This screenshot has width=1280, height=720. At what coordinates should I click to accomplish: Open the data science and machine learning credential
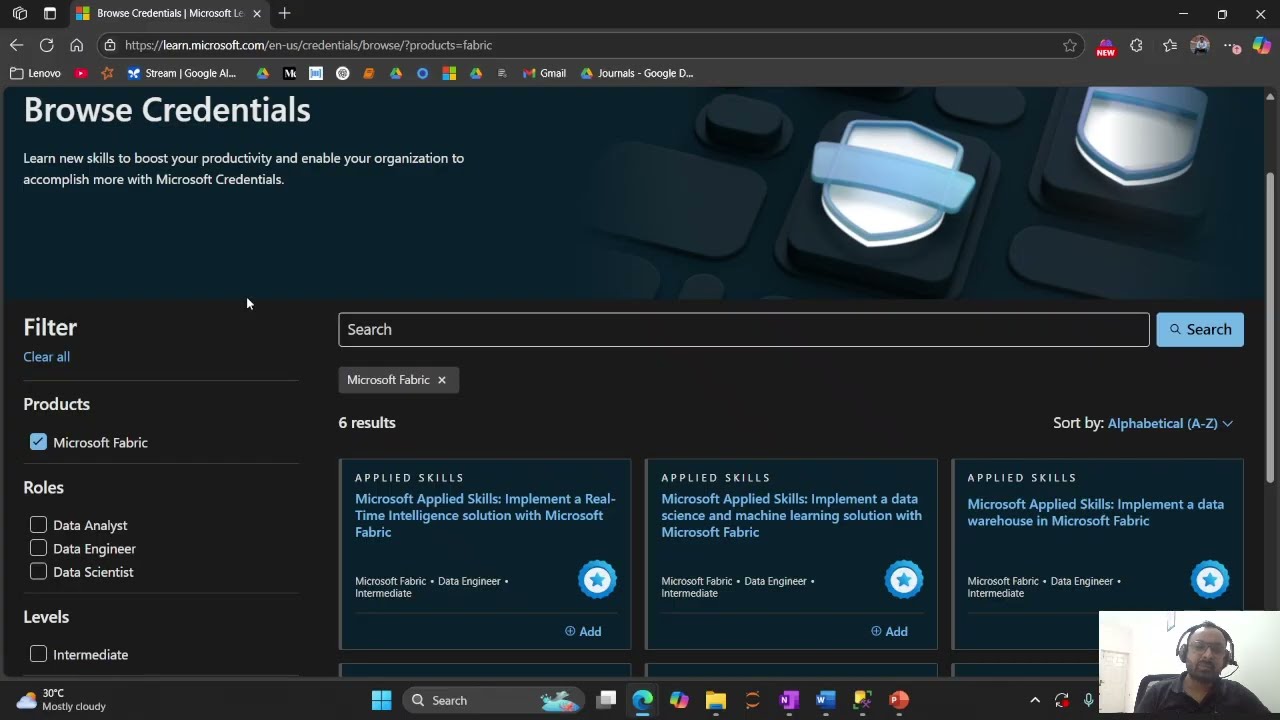point(791,515)
